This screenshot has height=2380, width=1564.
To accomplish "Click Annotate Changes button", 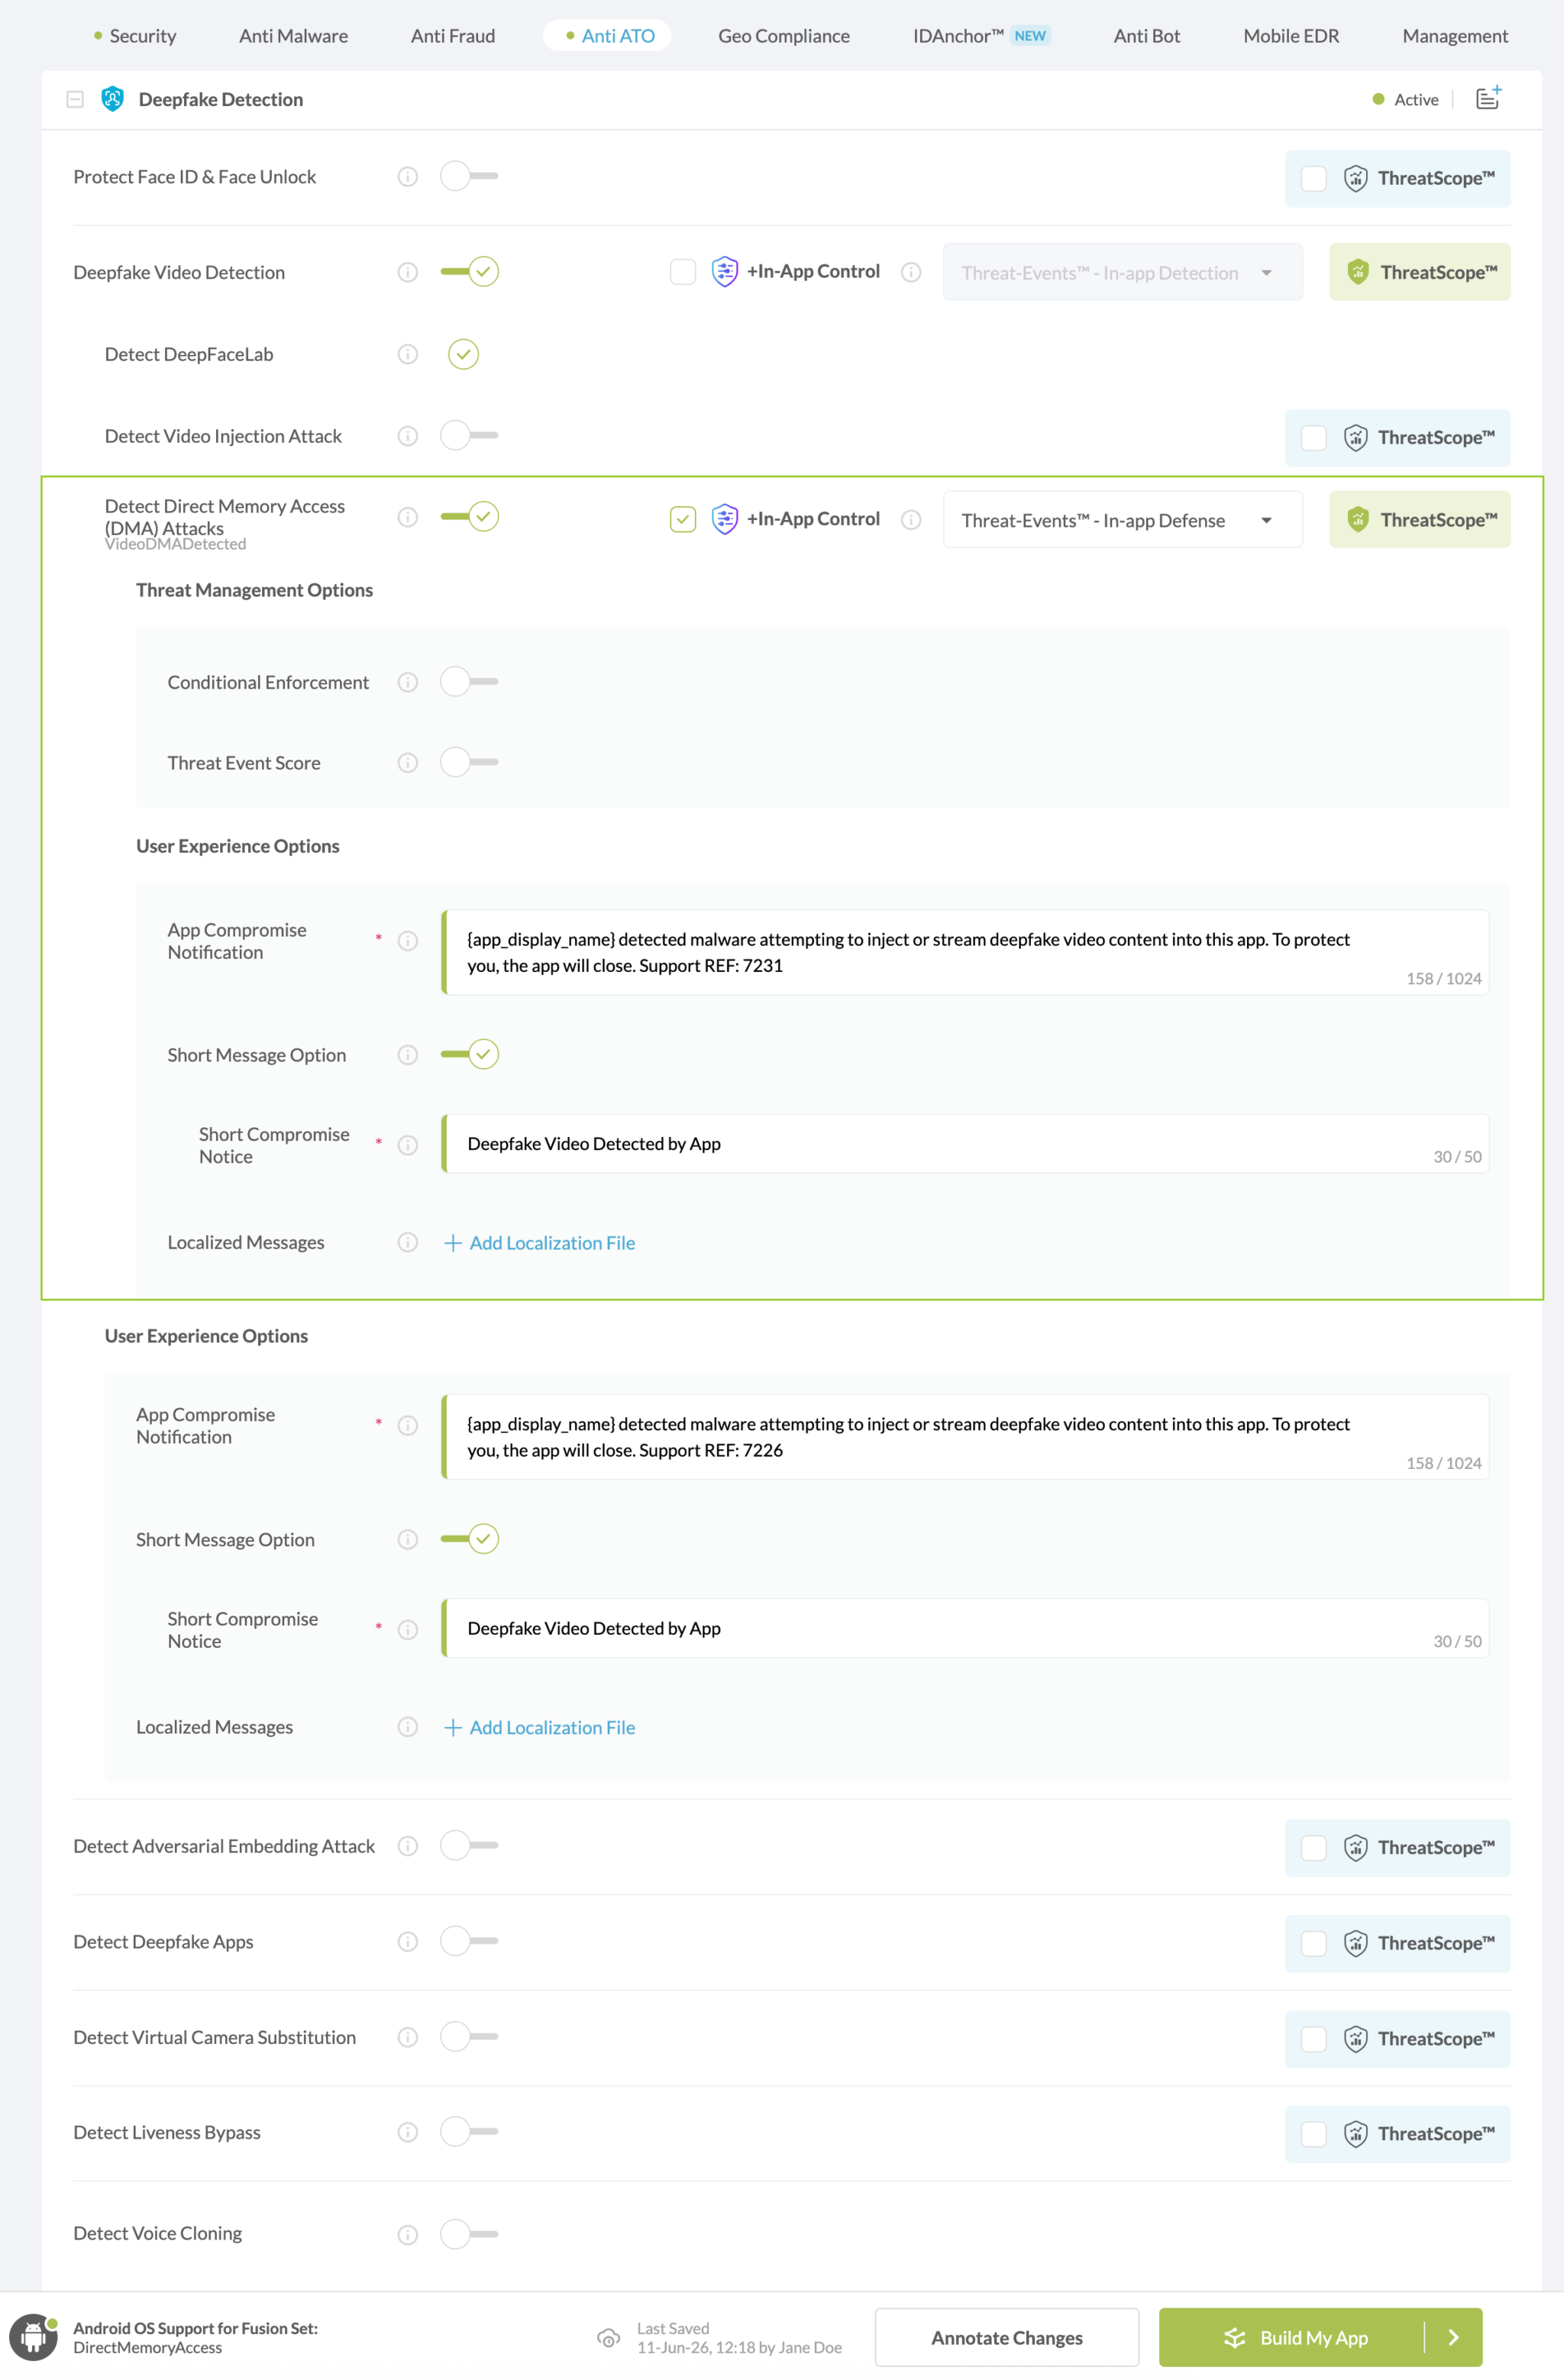I will tap(1007, 2337).
